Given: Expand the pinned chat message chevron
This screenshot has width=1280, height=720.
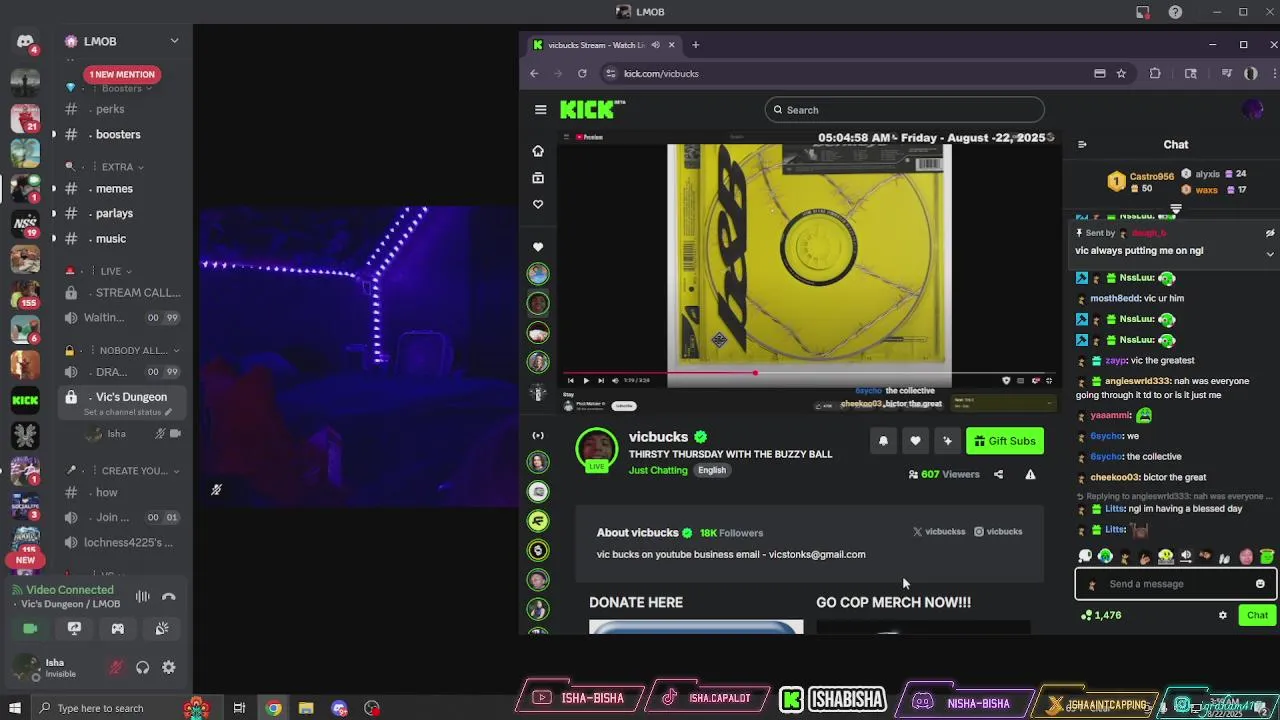Looking at the screenshot, I should [1270, 254].
